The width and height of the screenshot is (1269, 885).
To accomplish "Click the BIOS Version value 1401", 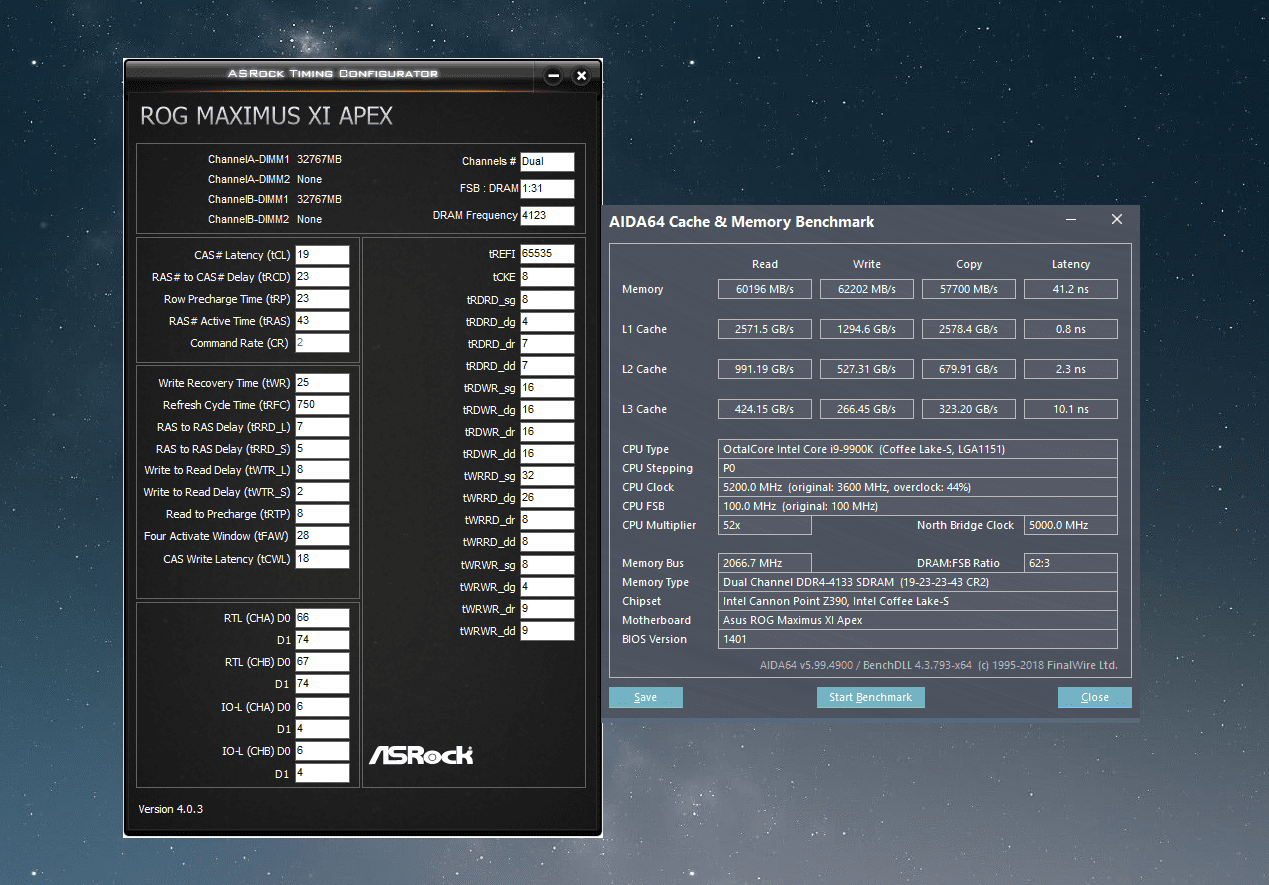I will click(x=918, y=639).
